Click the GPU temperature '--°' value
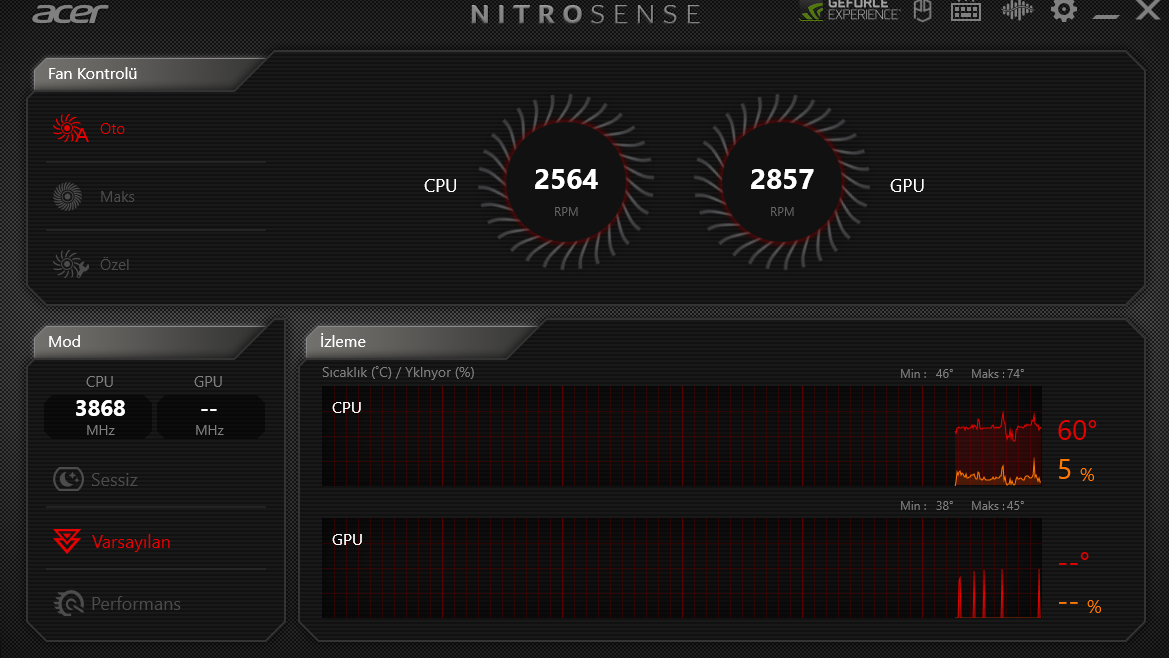 pos(1074,560)
